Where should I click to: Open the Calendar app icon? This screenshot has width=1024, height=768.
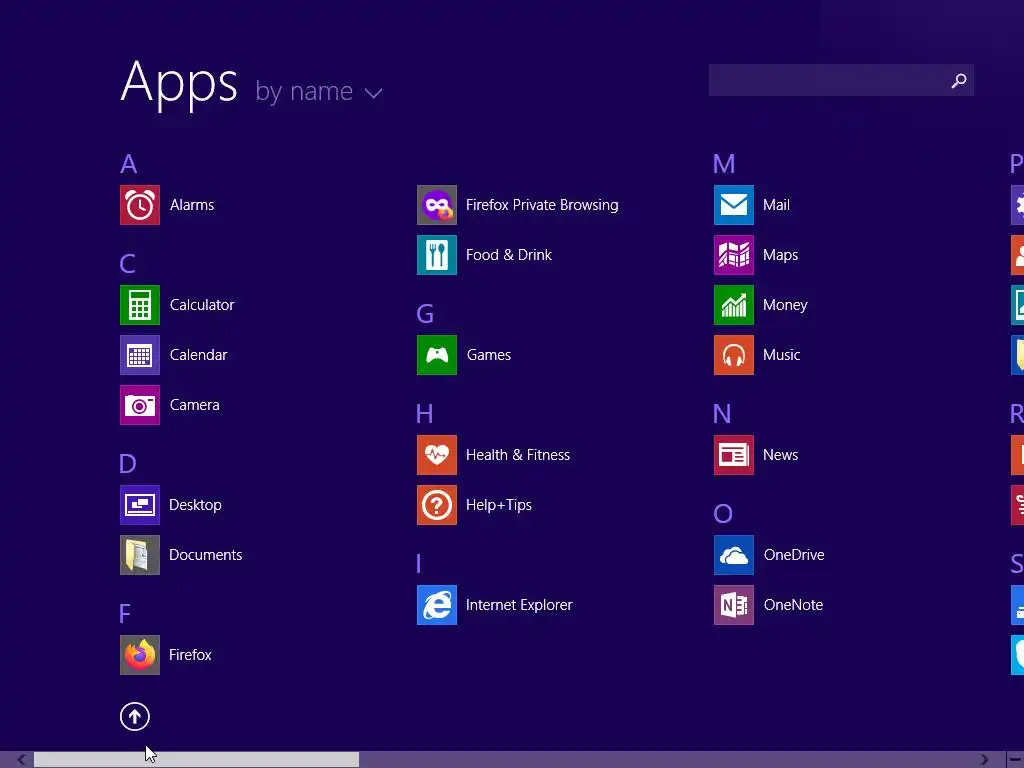click(x=140, y=355)
